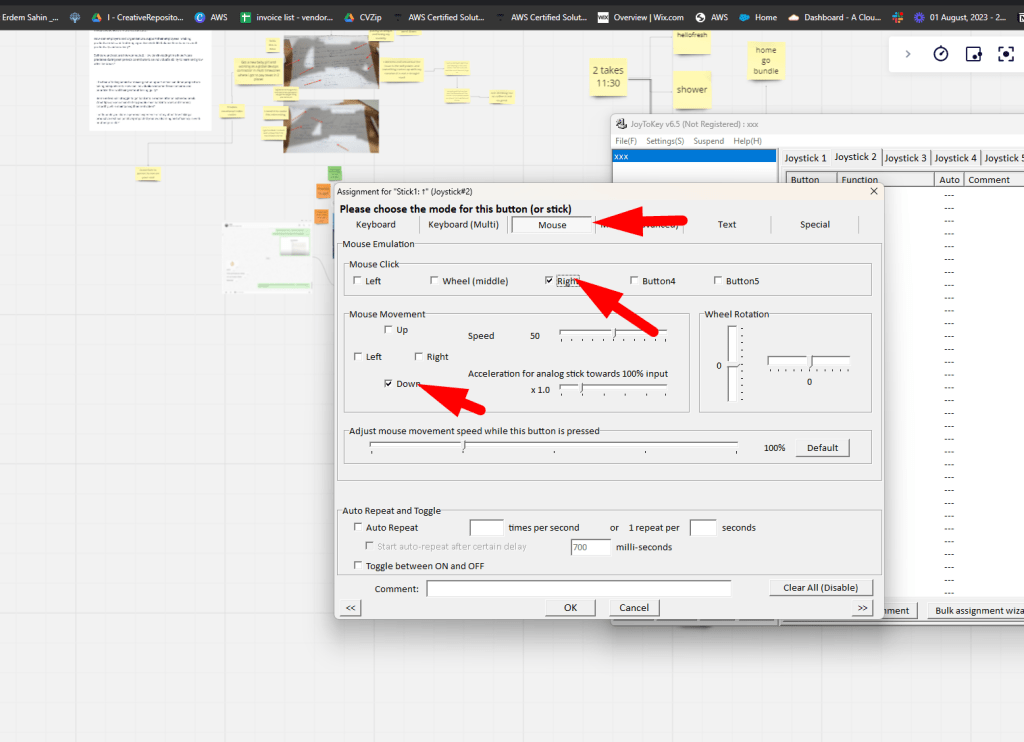Enable the Left mouse click checkbox
Image resolution: width=1024 pixels, height=742 pixels.
point(357,280)
